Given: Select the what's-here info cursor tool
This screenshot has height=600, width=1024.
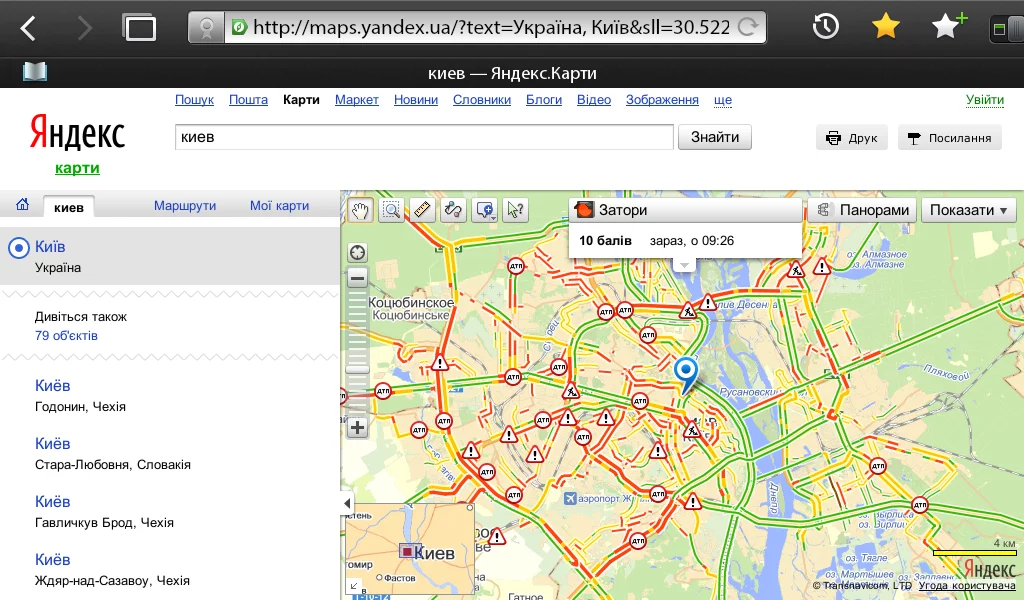Looking at the screenshot, I should click(x=515, y=210).
